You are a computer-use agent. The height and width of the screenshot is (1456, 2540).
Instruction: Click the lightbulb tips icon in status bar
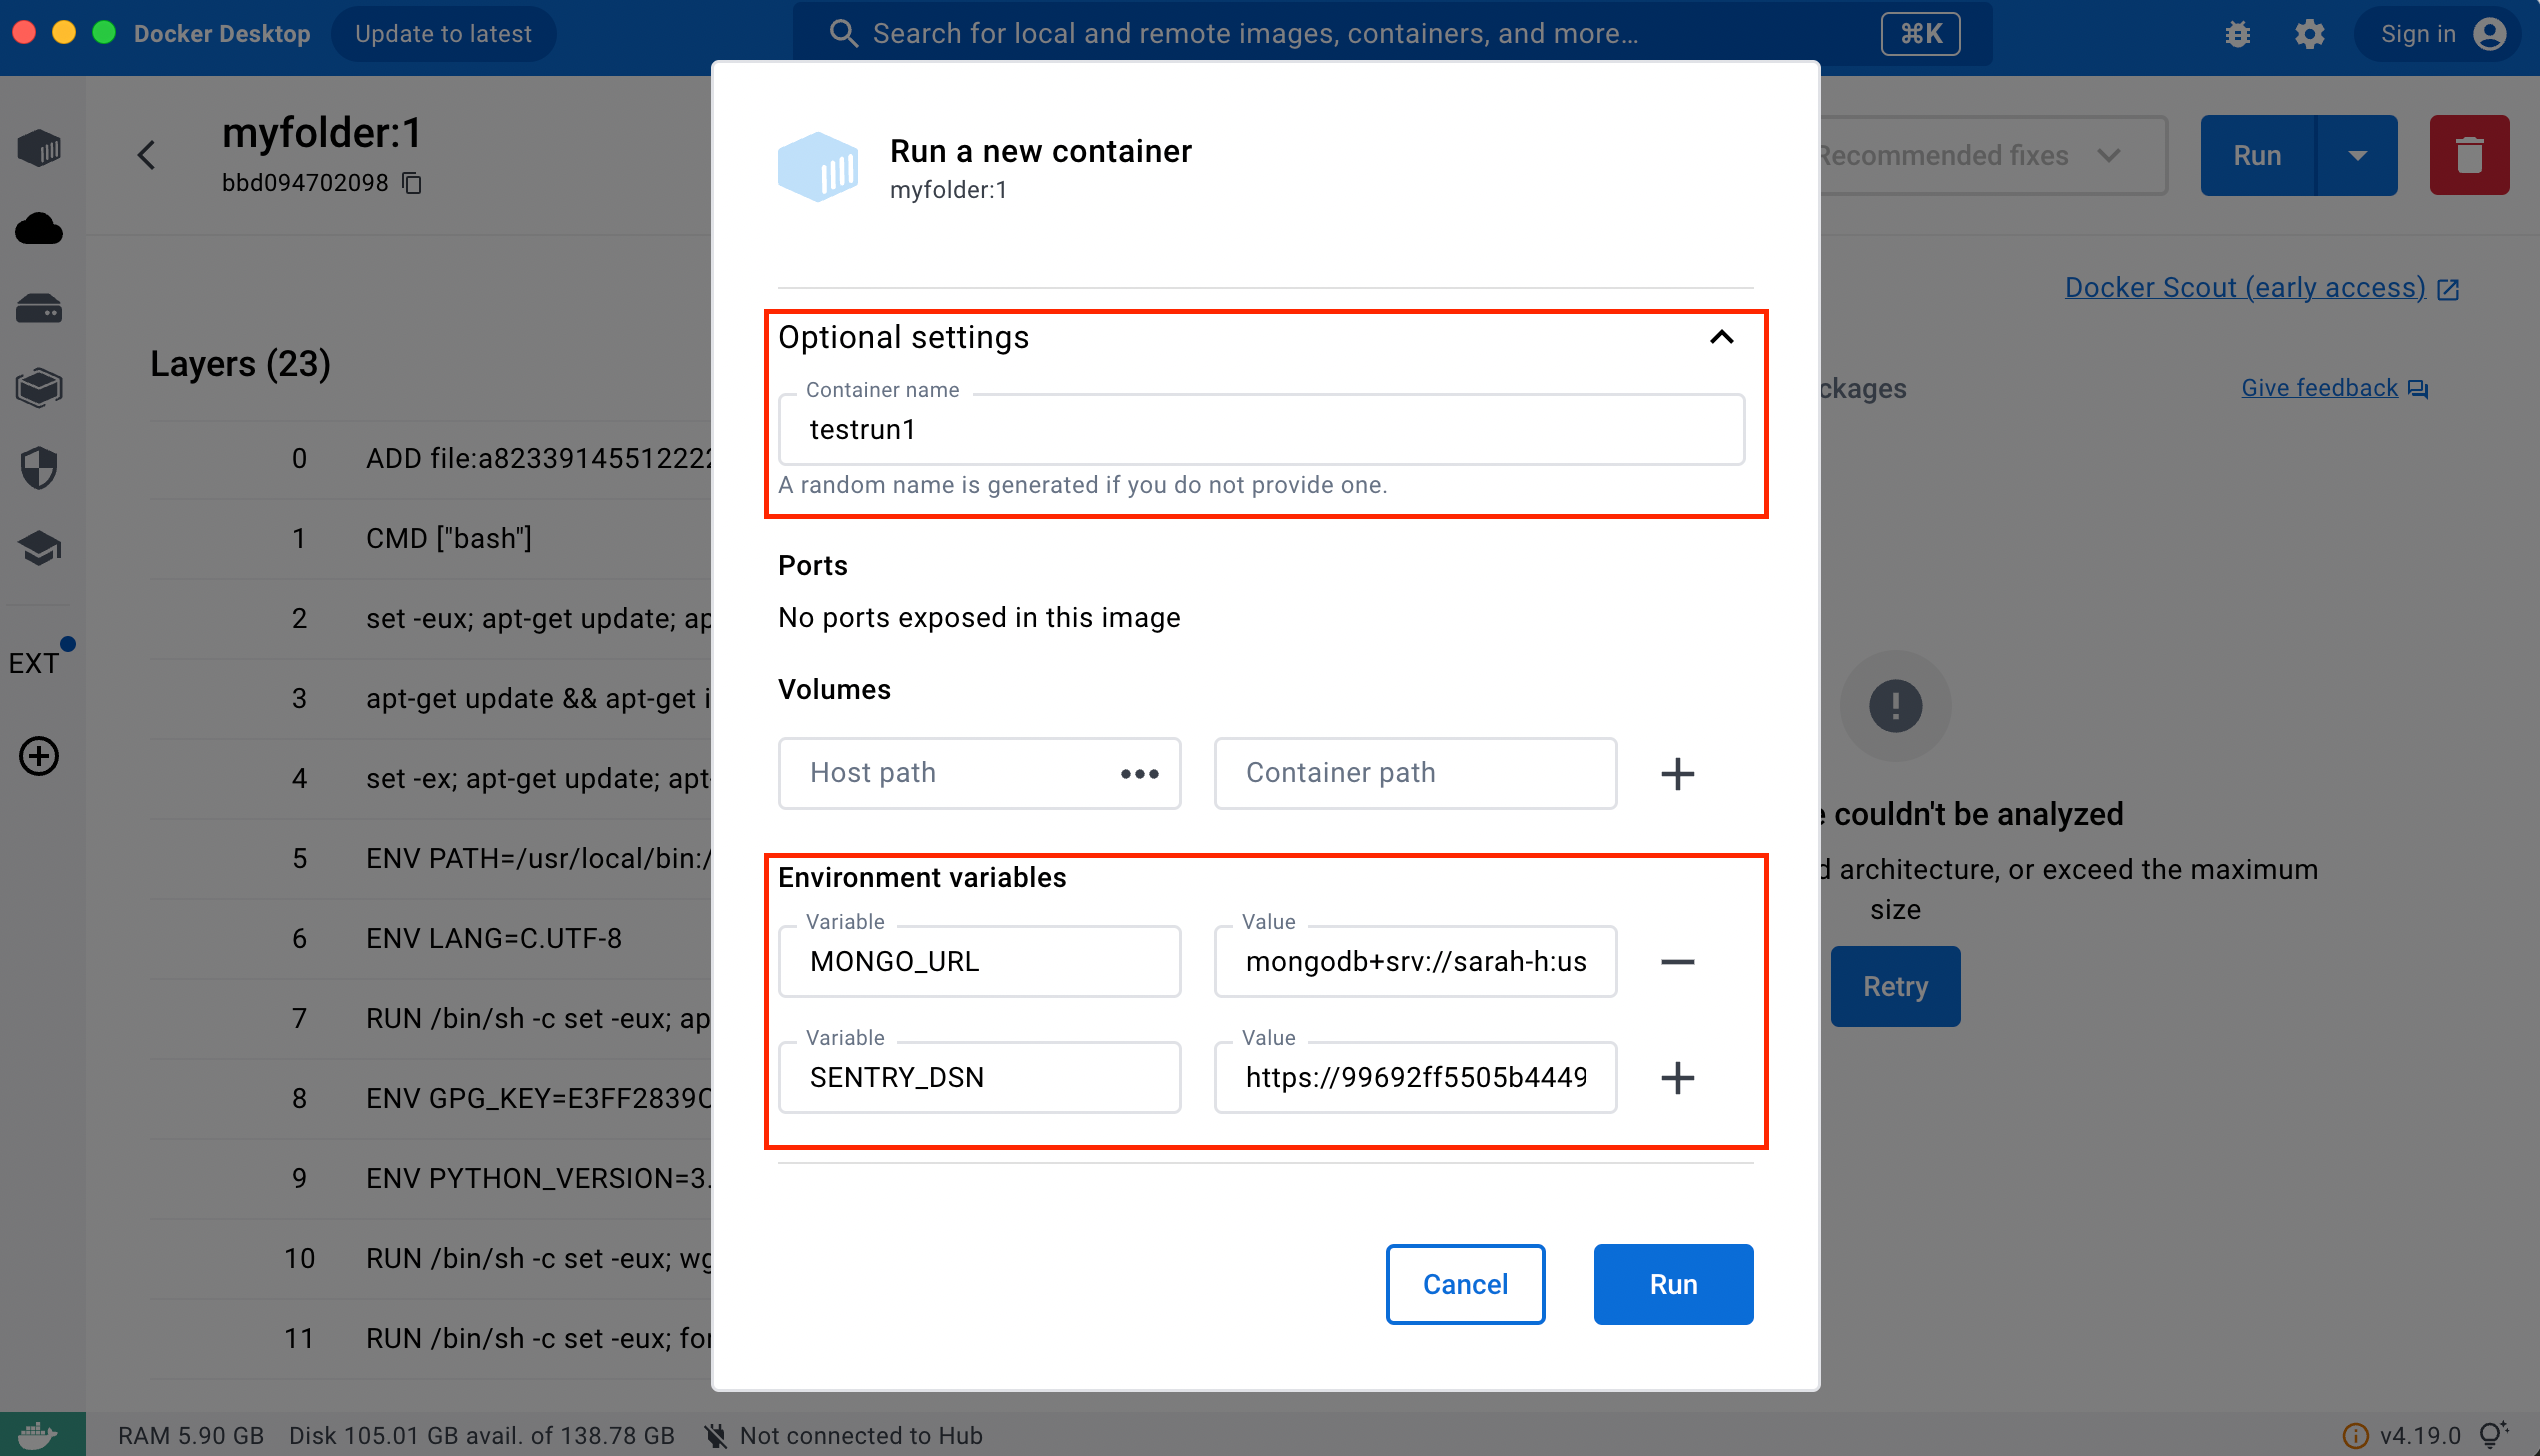2494,1435
